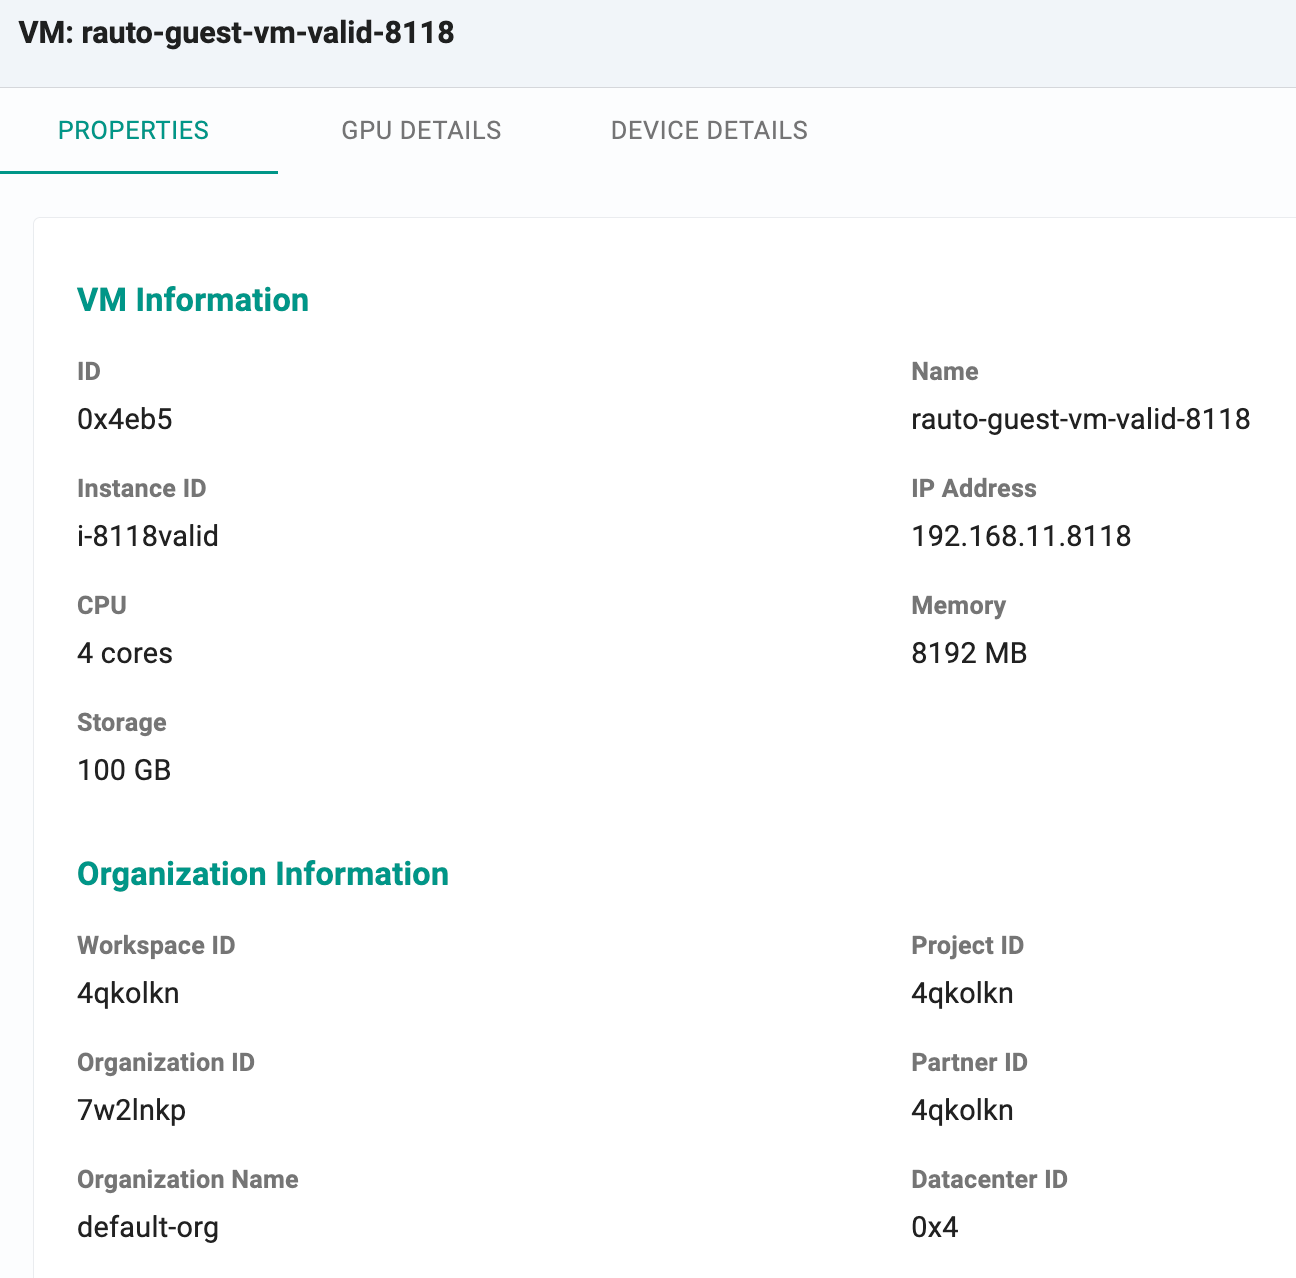Click the VM title header at top
Image resolution: width=1296 pixels, height=1278 pixels.
[236, 33]
